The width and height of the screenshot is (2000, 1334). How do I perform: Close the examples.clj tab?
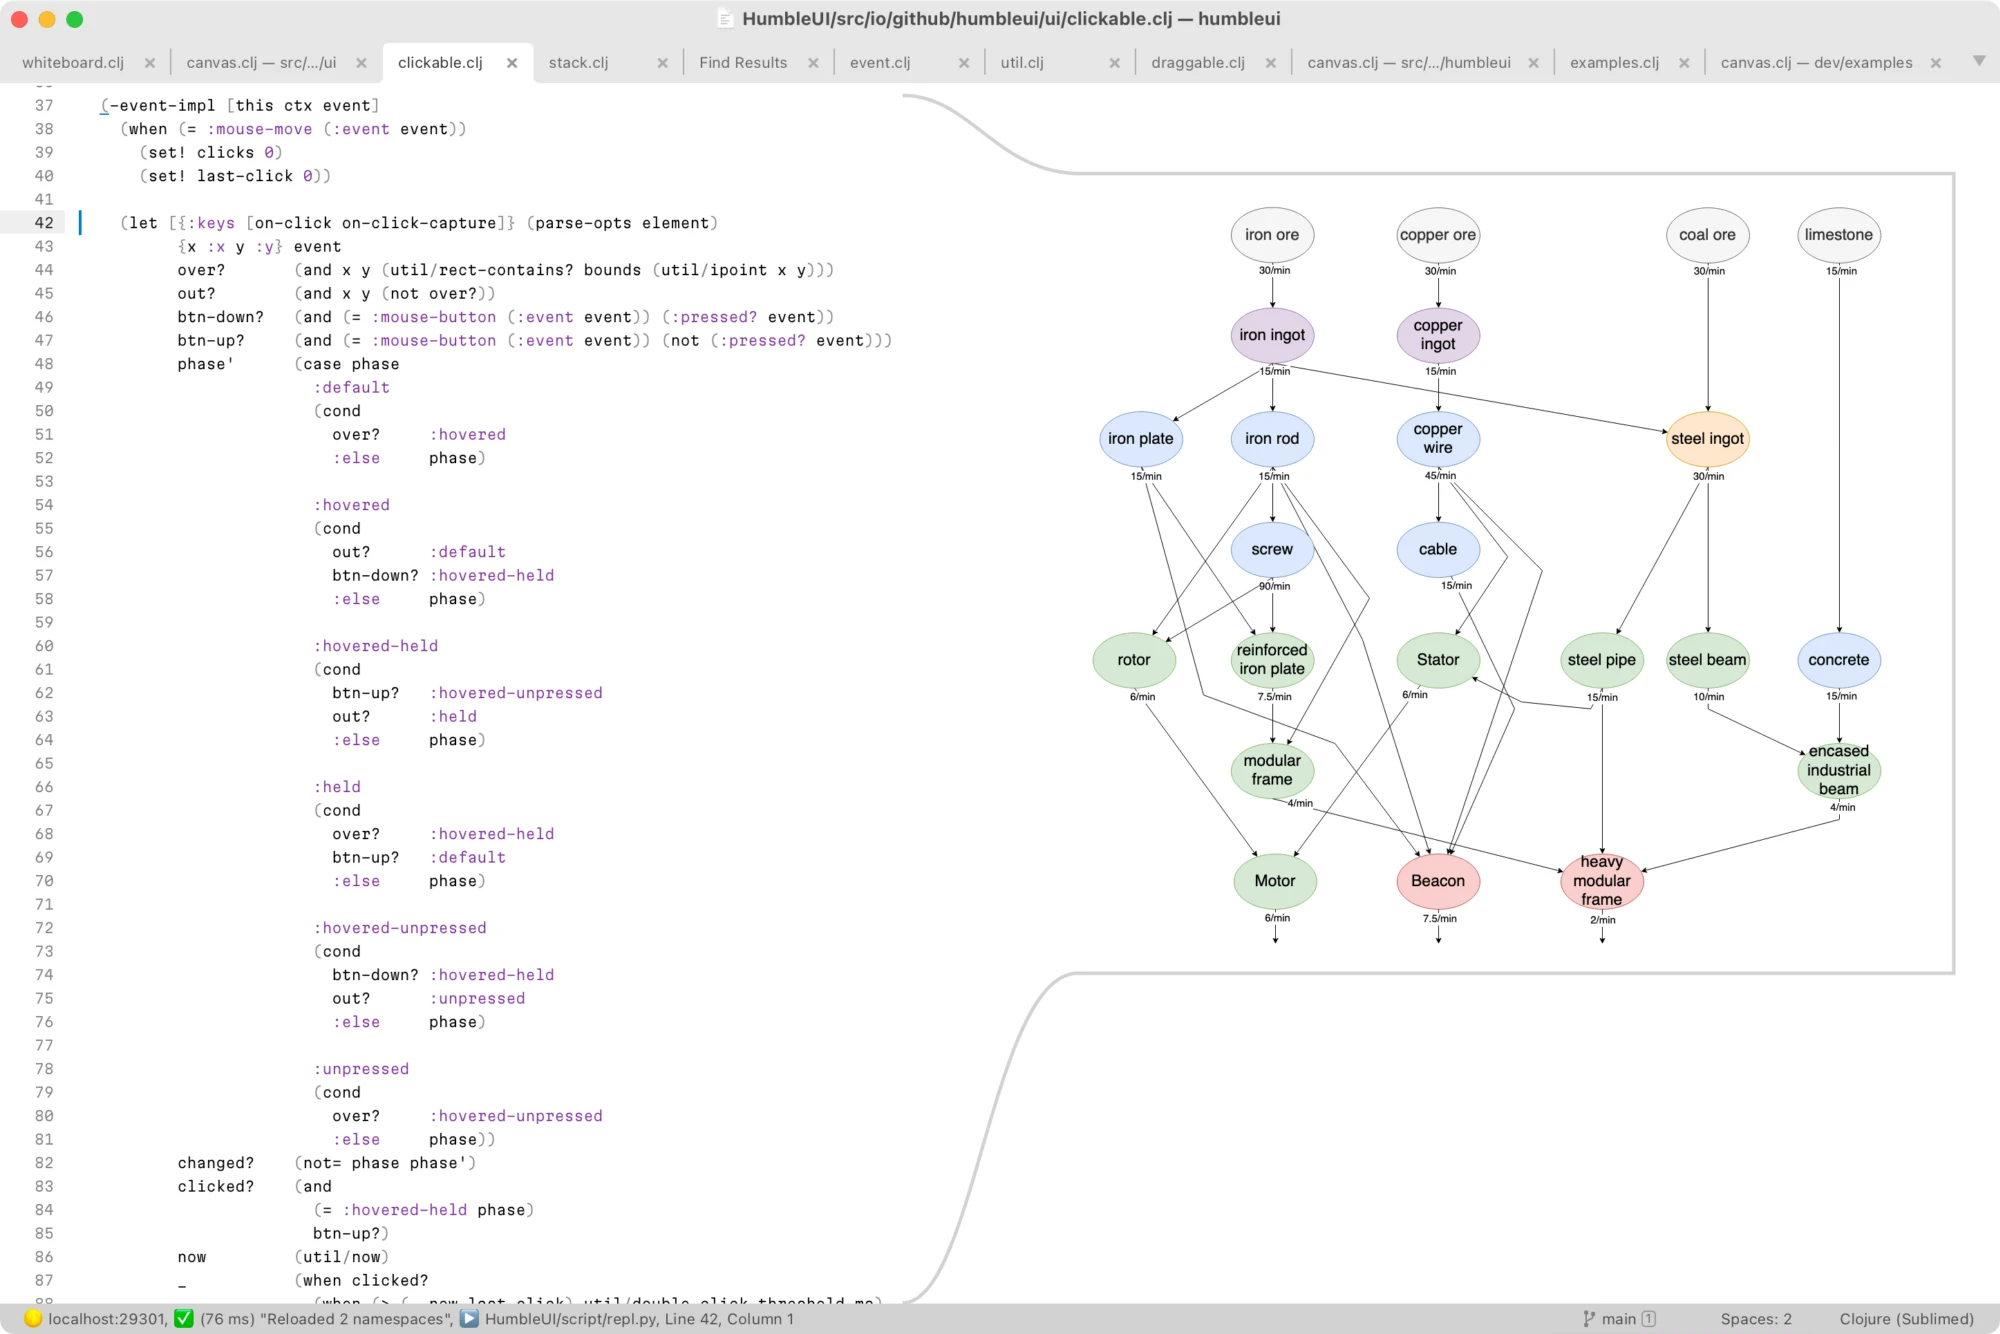(x=1685, y=63)
